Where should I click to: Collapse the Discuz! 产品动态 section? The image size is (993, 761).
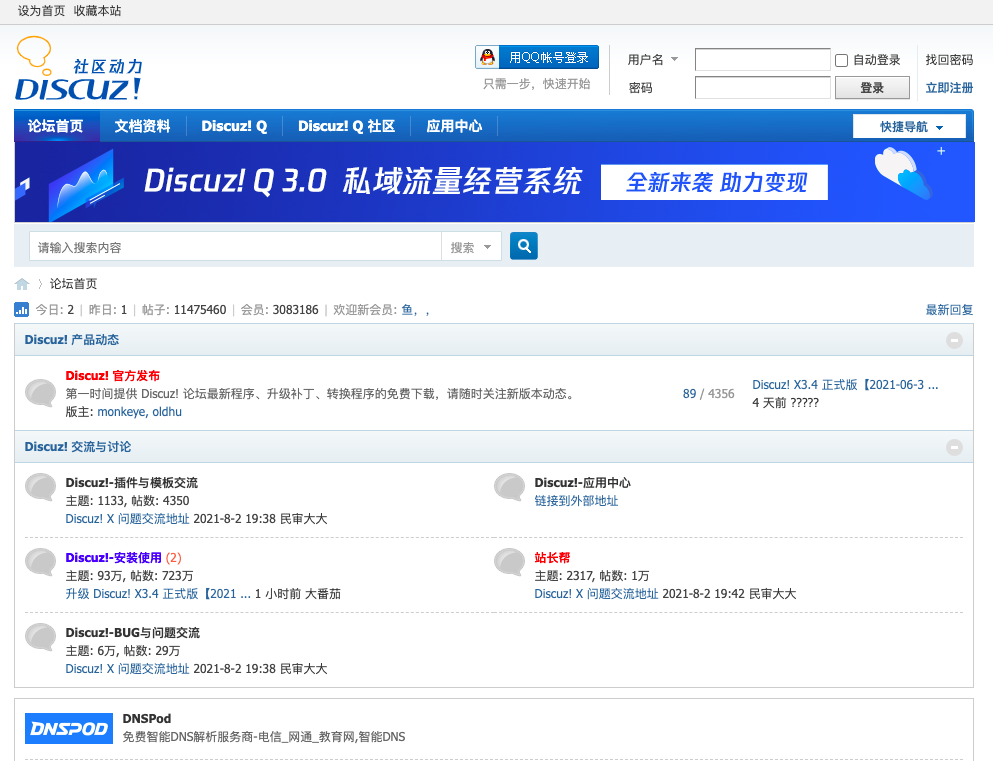pyautogui.click(x=954, y=341)
